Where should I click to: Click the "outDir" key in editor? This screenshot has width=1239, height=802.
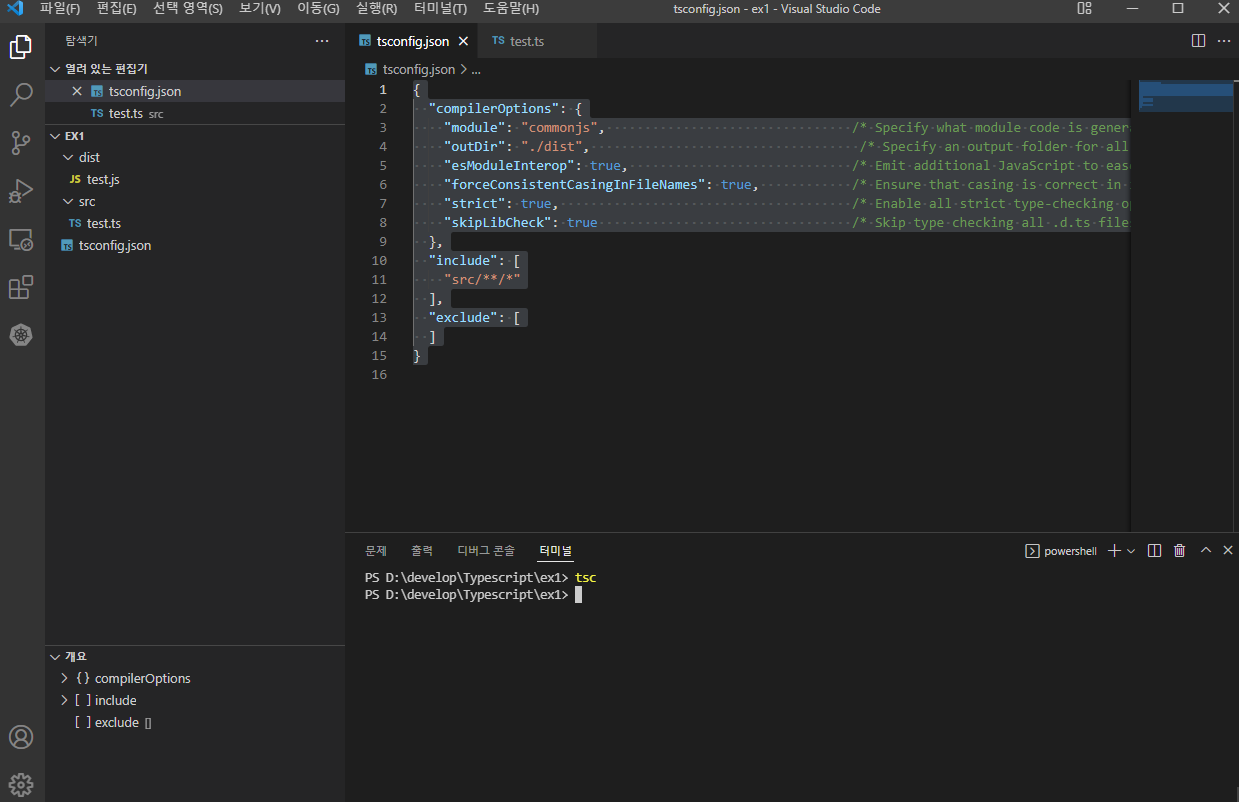point(475,146)
